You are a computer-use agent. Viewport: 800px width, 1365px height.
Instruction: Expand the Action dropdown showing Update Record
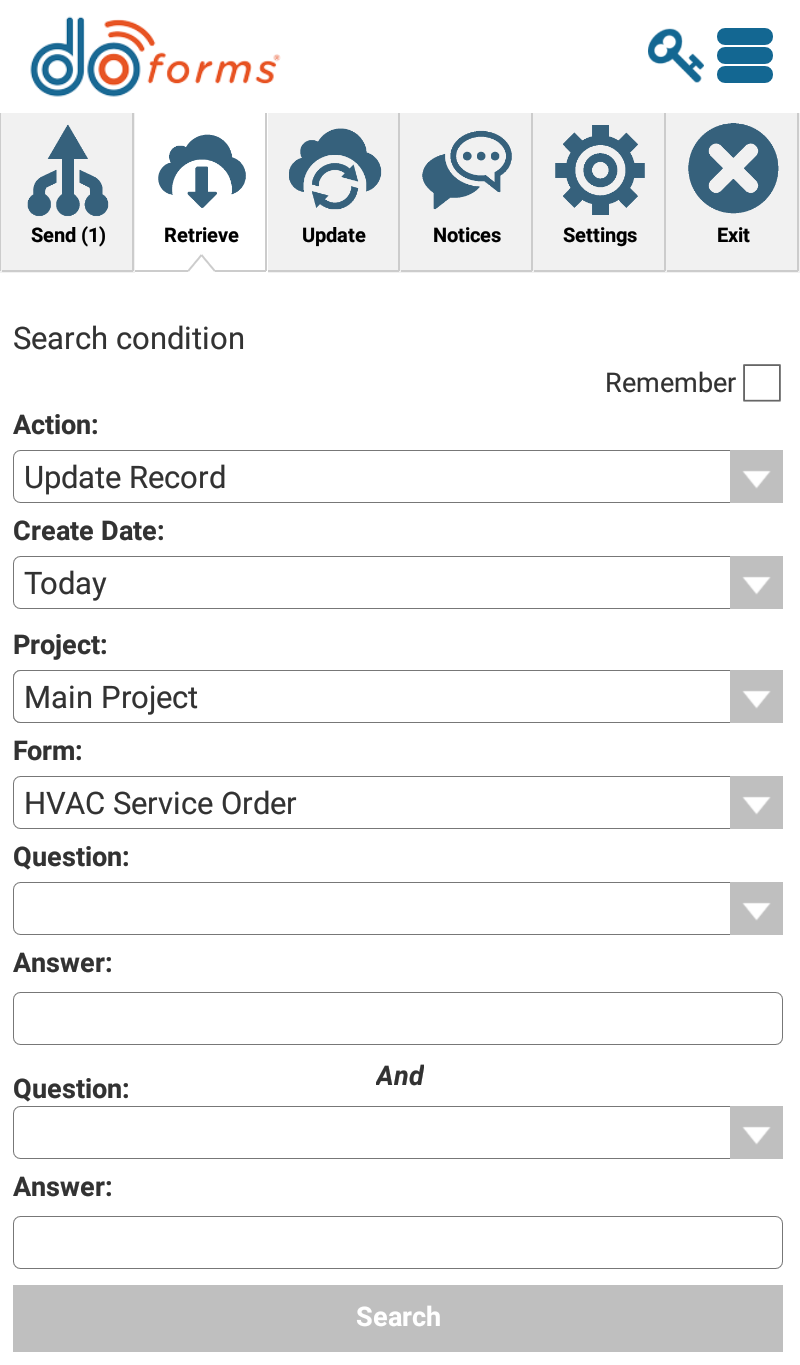(398, 477)
